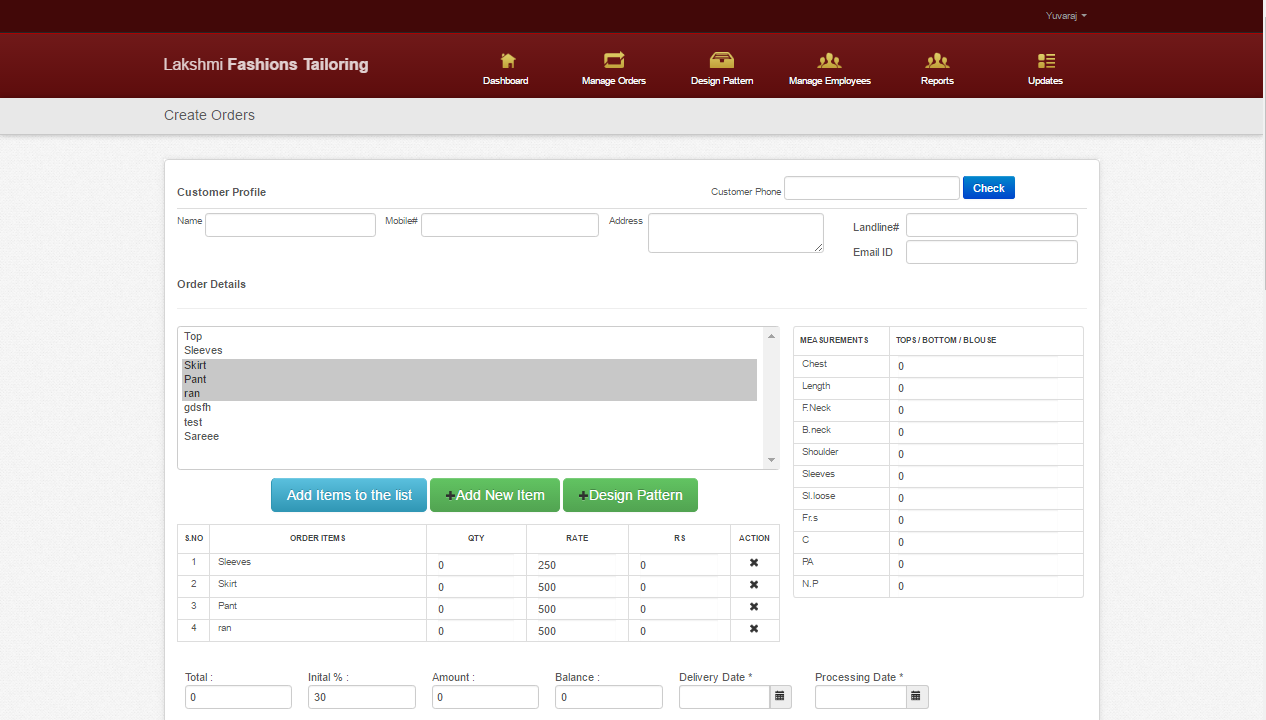Select test in the items list

coord(469,423)
